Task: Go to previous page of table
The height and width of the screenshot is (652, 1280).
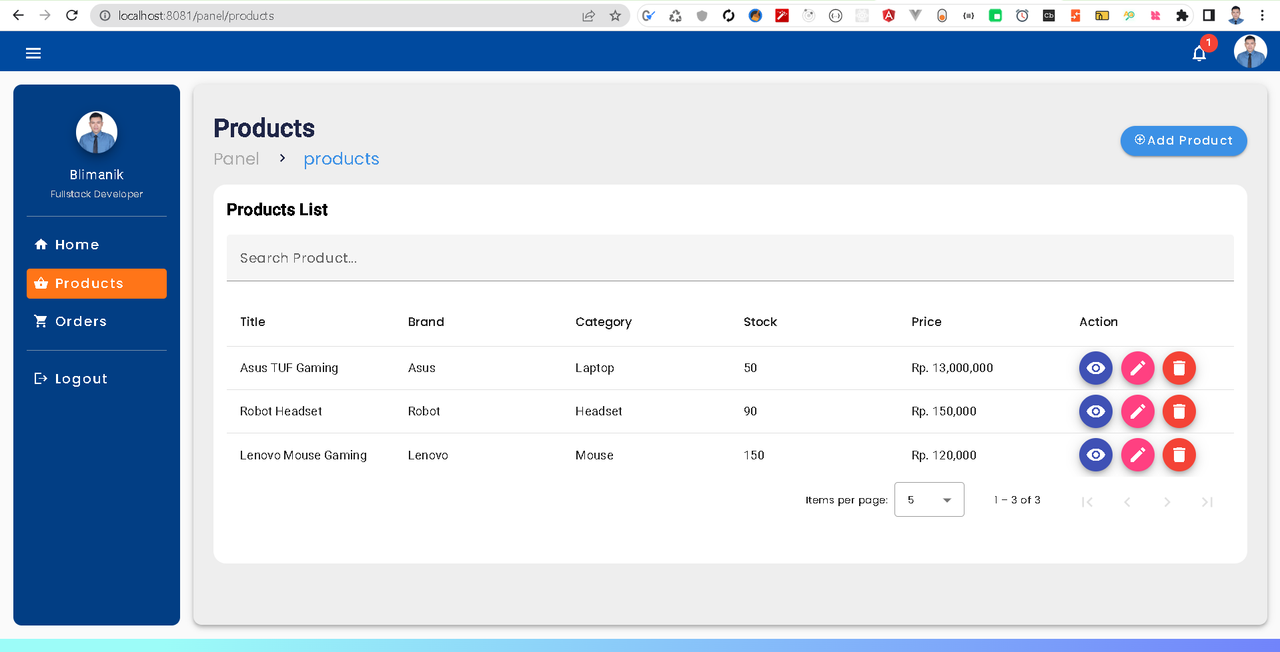Action: click(x=1127, y=502)
